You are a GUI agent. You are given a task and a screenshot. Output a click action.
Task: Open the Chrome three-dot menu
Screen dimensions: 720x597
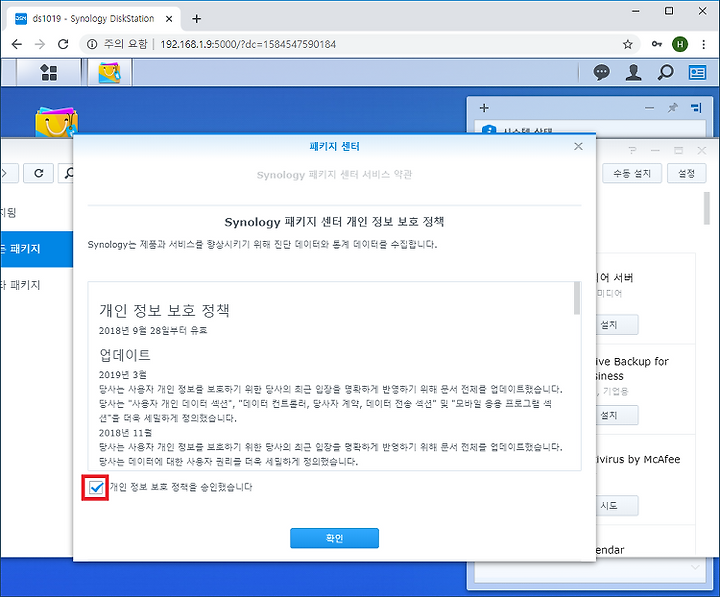tap(703, 44)
